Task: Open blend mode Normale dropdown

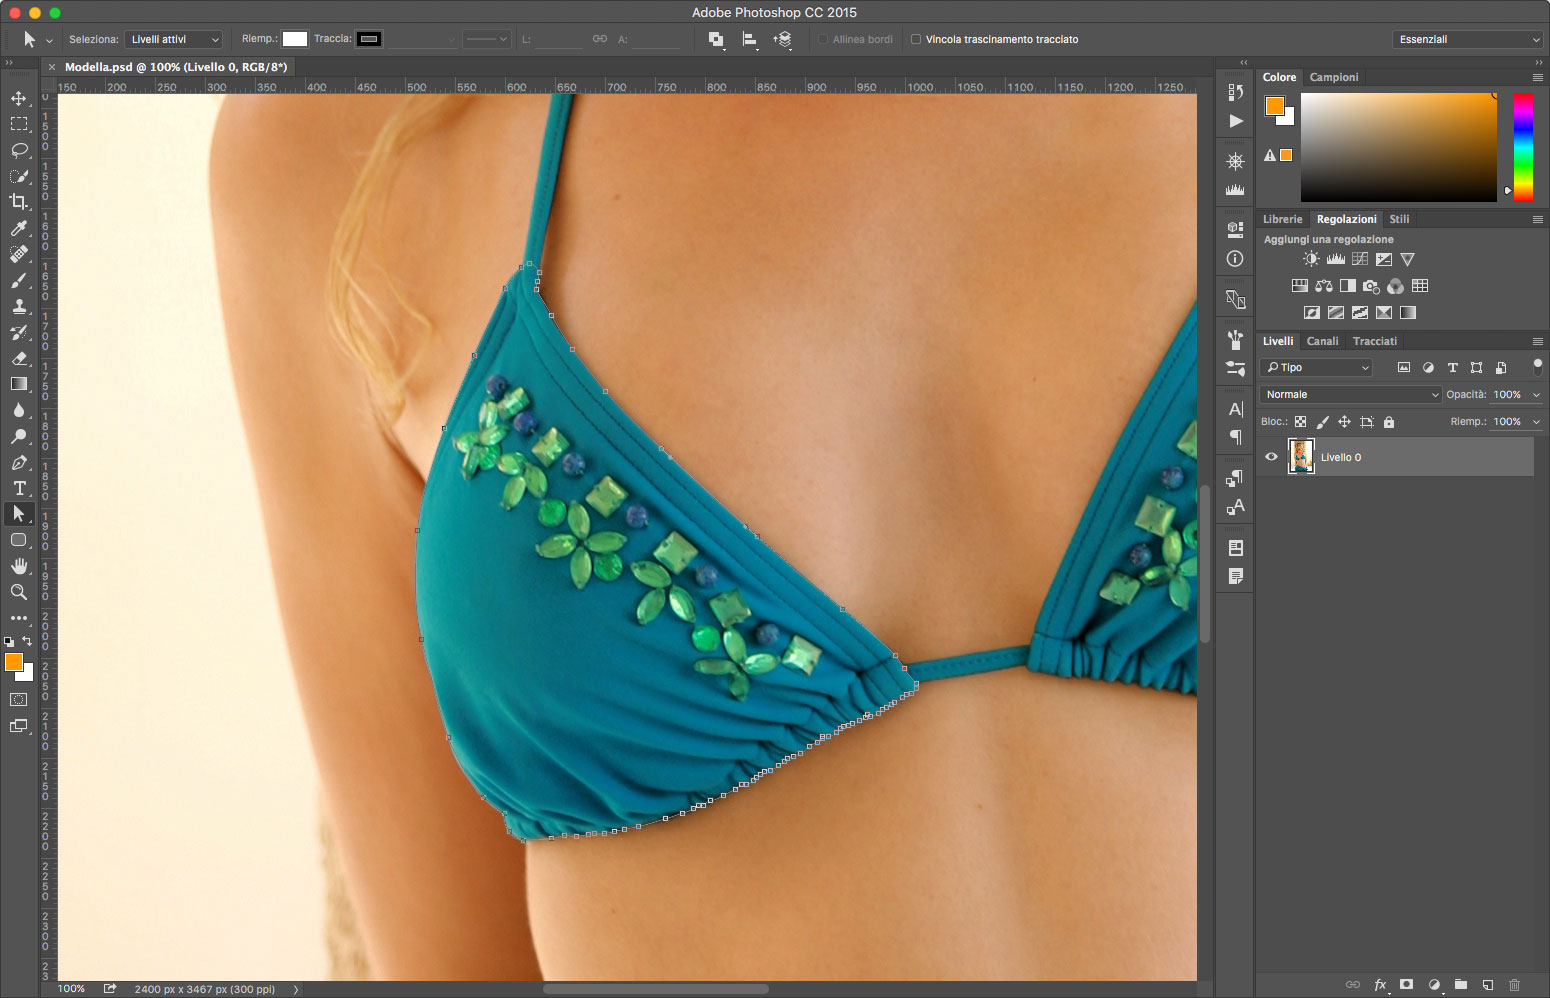Action: click(x=1350, y=394)
